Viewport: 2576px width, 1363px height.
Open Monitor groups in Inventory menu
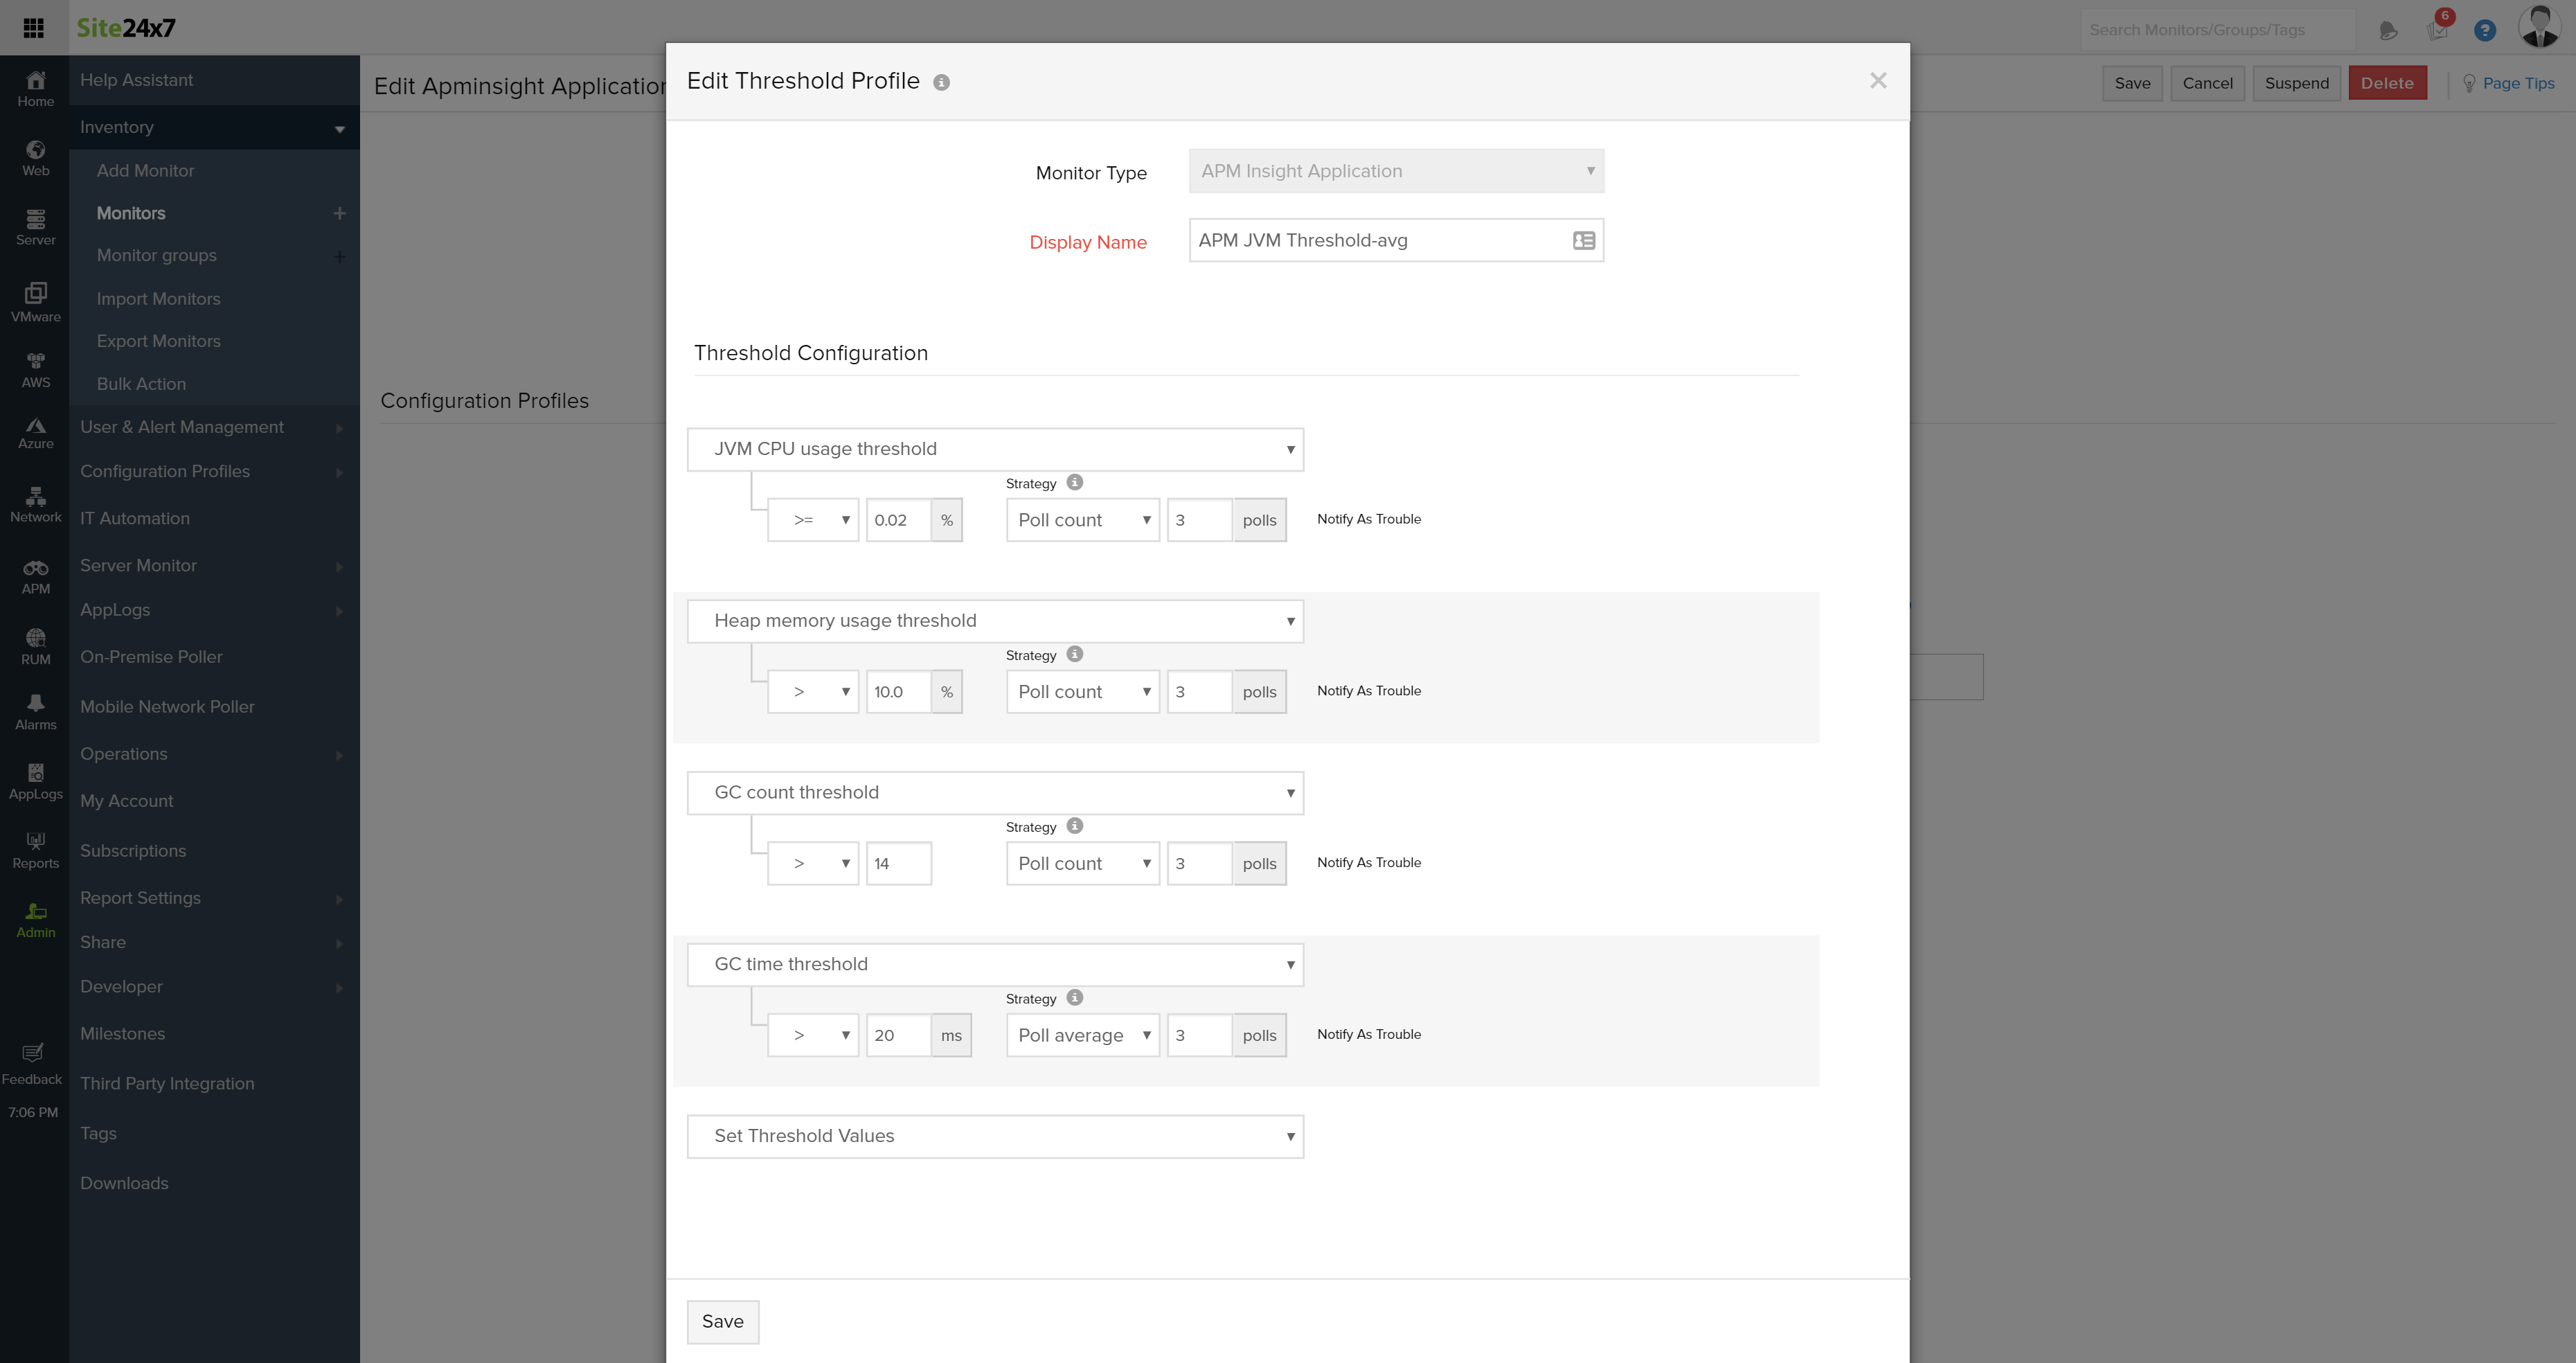click(157, 255)
